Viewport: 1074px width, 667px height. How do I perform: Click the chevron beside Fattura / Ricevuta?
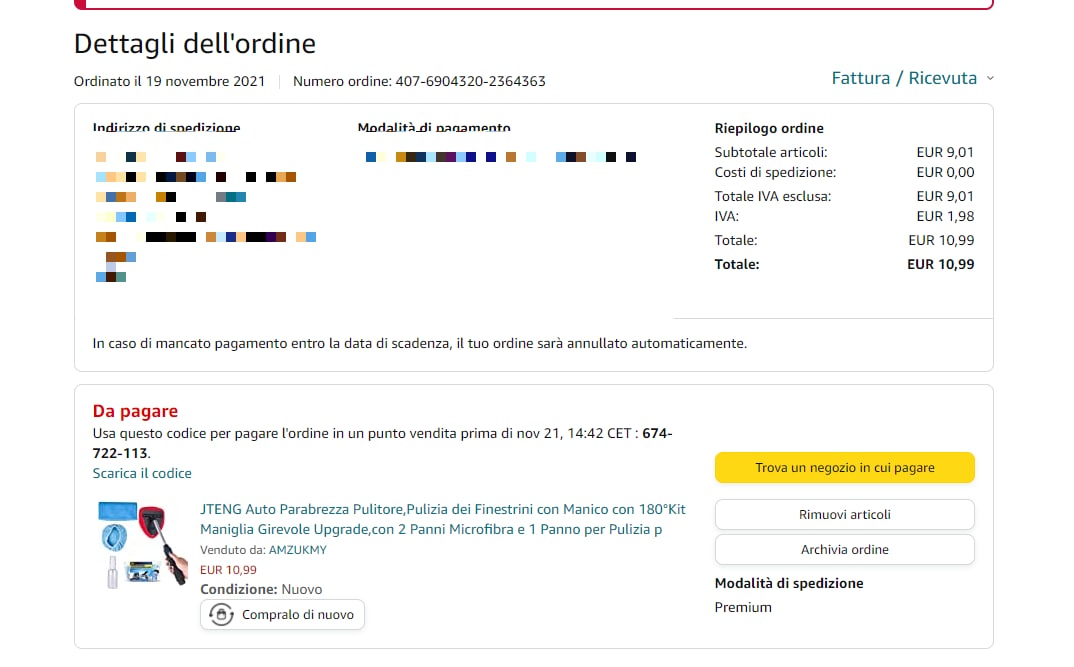coord(990,78)
